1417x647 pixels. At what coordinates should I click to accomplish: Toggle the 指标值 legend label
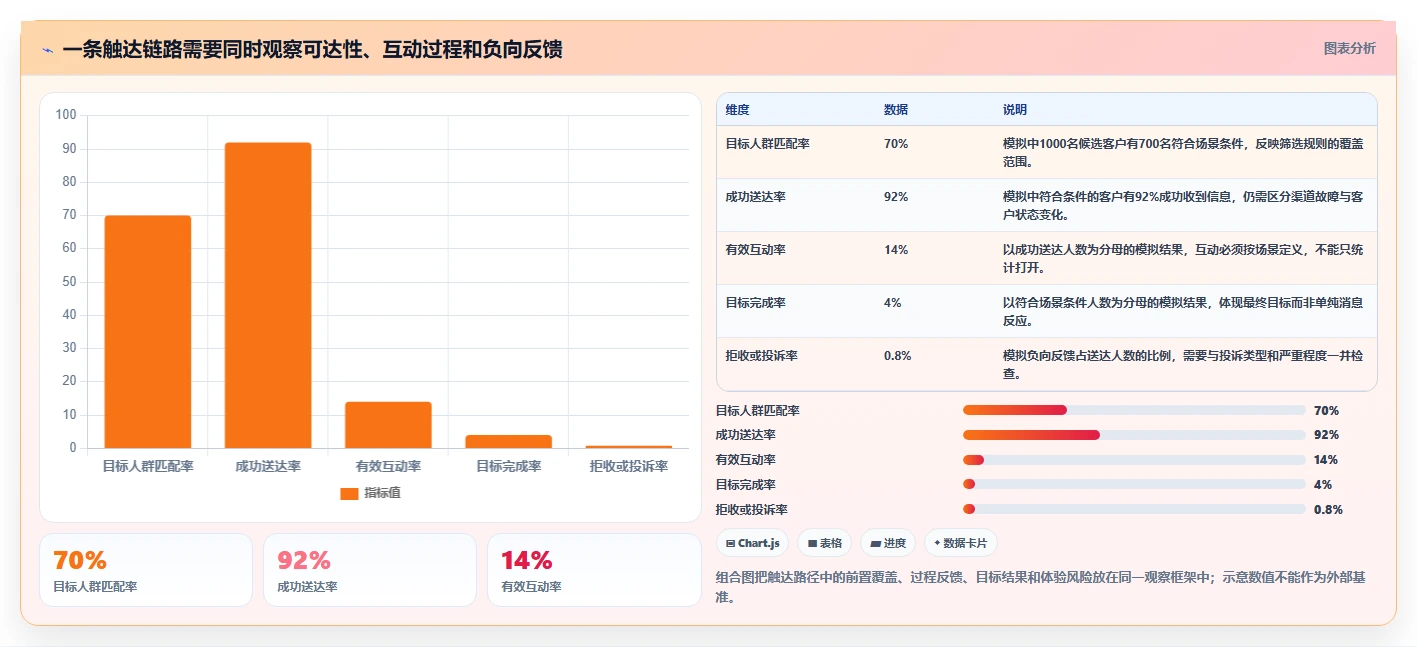(382, 493)
